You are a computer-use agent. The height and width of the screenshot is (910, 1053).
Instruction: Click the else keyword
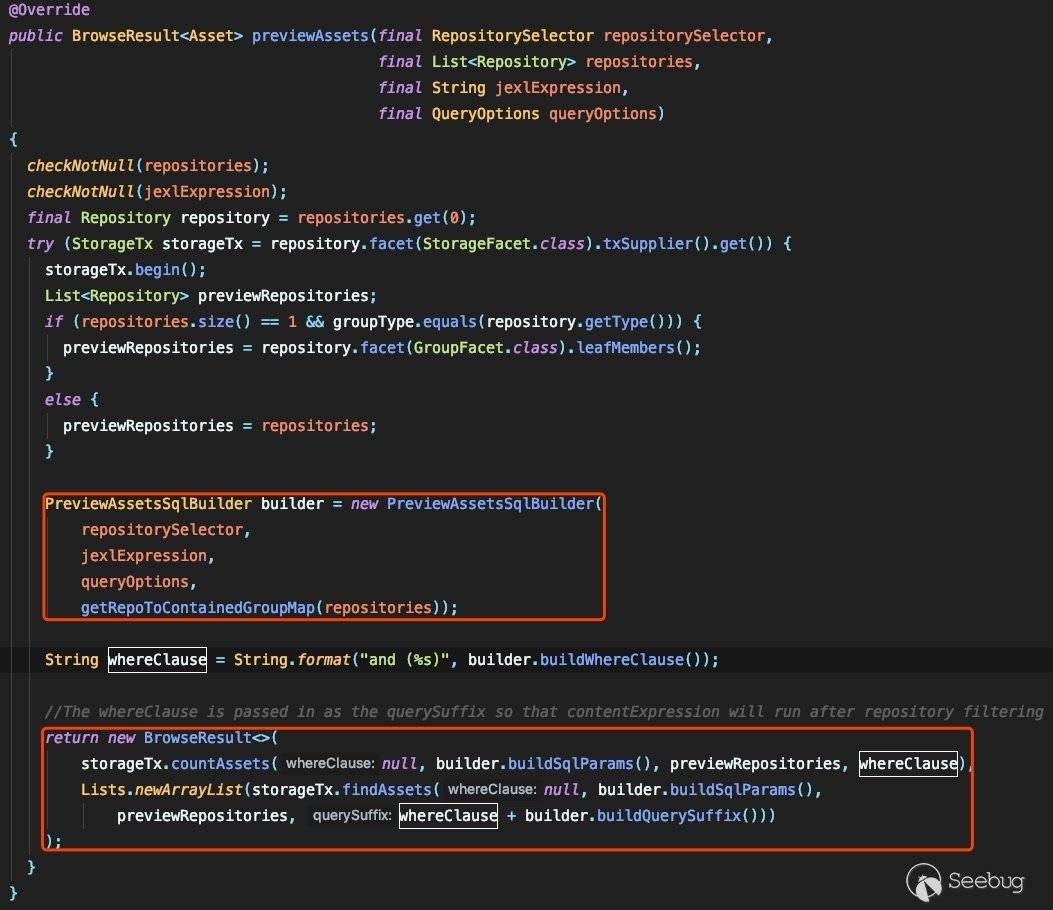(x=62, y=400)
